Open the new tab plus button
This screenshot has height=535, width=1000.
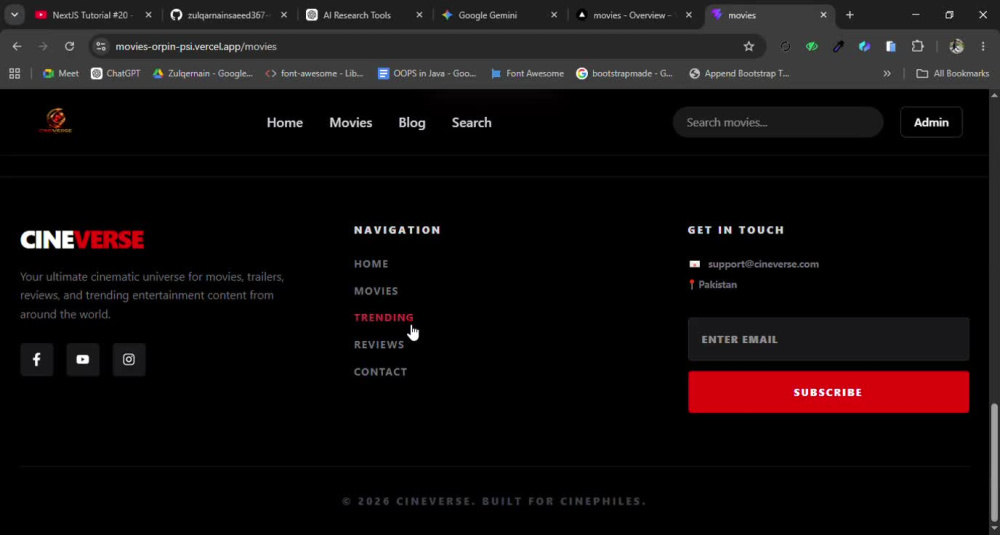click(x=849, y=15)
